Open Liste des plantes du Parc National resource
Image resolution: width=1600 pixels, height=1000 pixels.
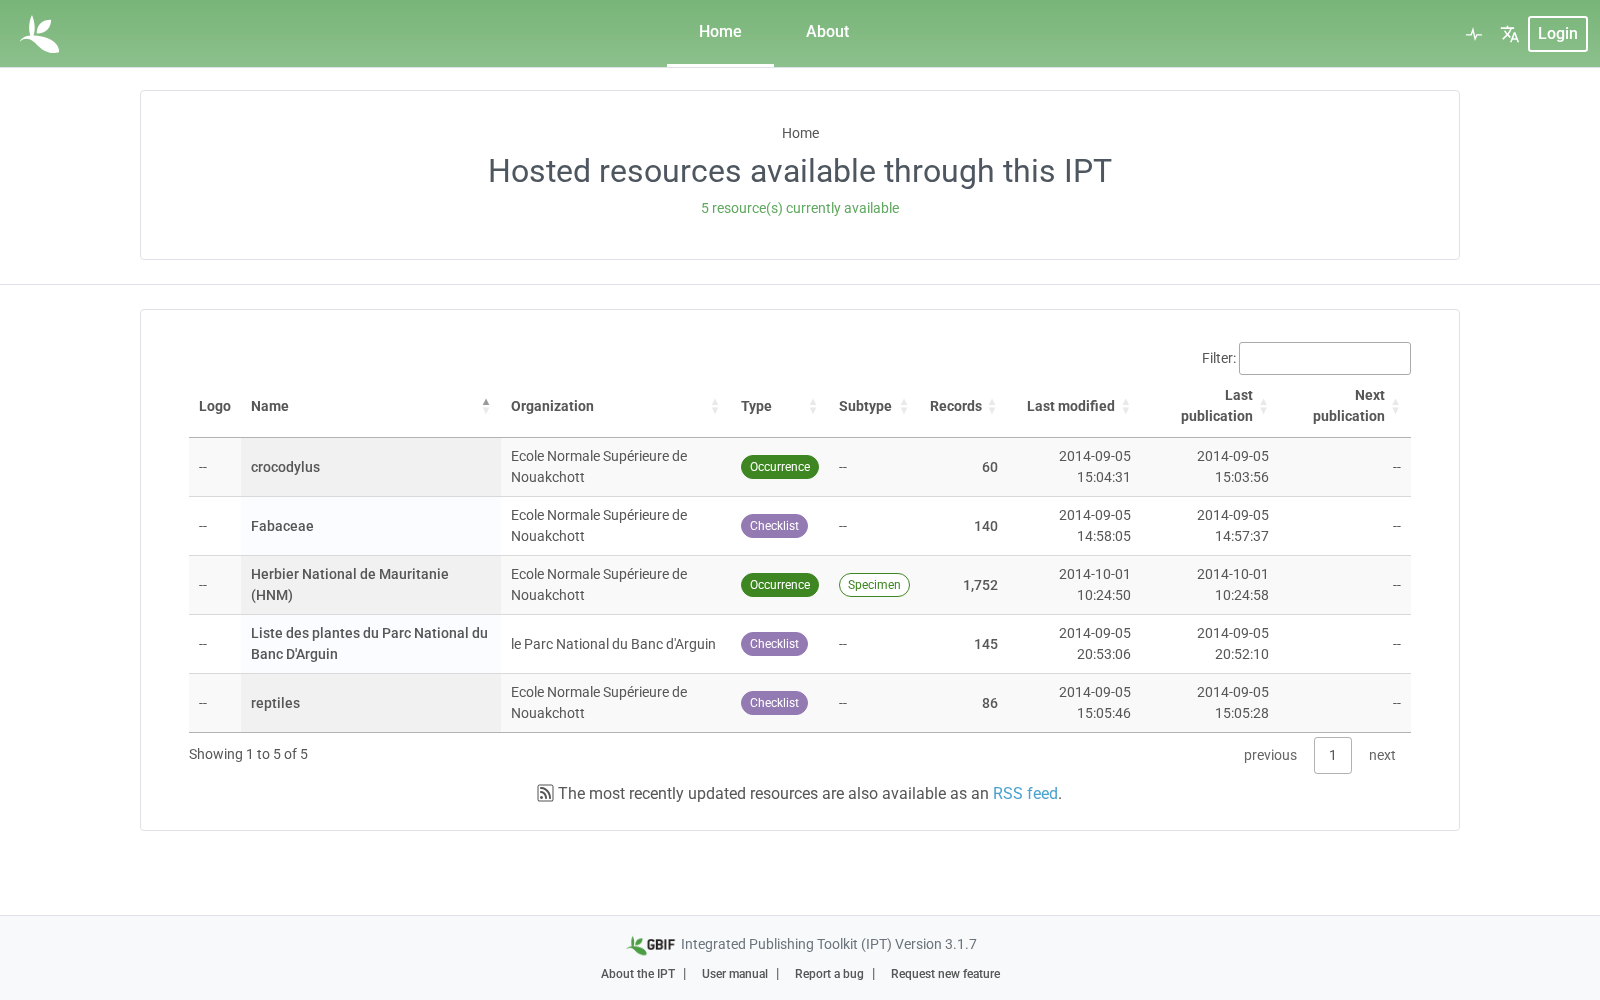tap(369, 644)
